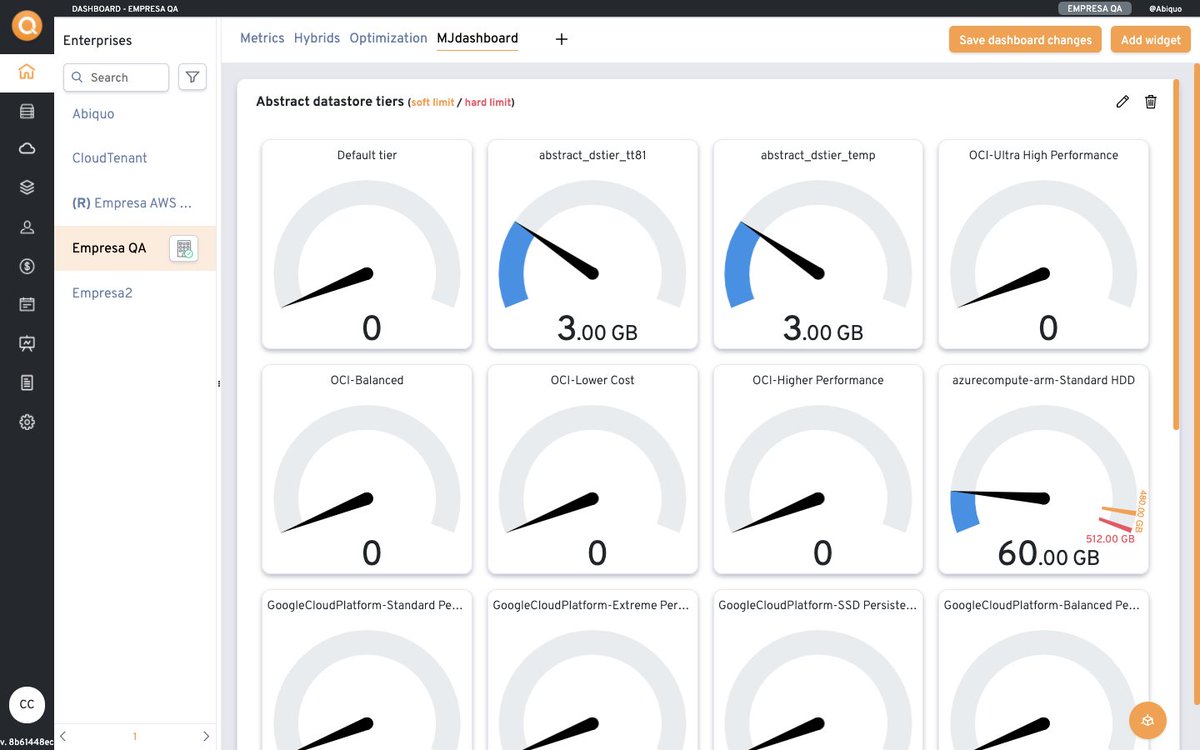Click the 512.00 GB hard limit label
This screenshot has width=1200, height=750.
(x=1110, y=539)
